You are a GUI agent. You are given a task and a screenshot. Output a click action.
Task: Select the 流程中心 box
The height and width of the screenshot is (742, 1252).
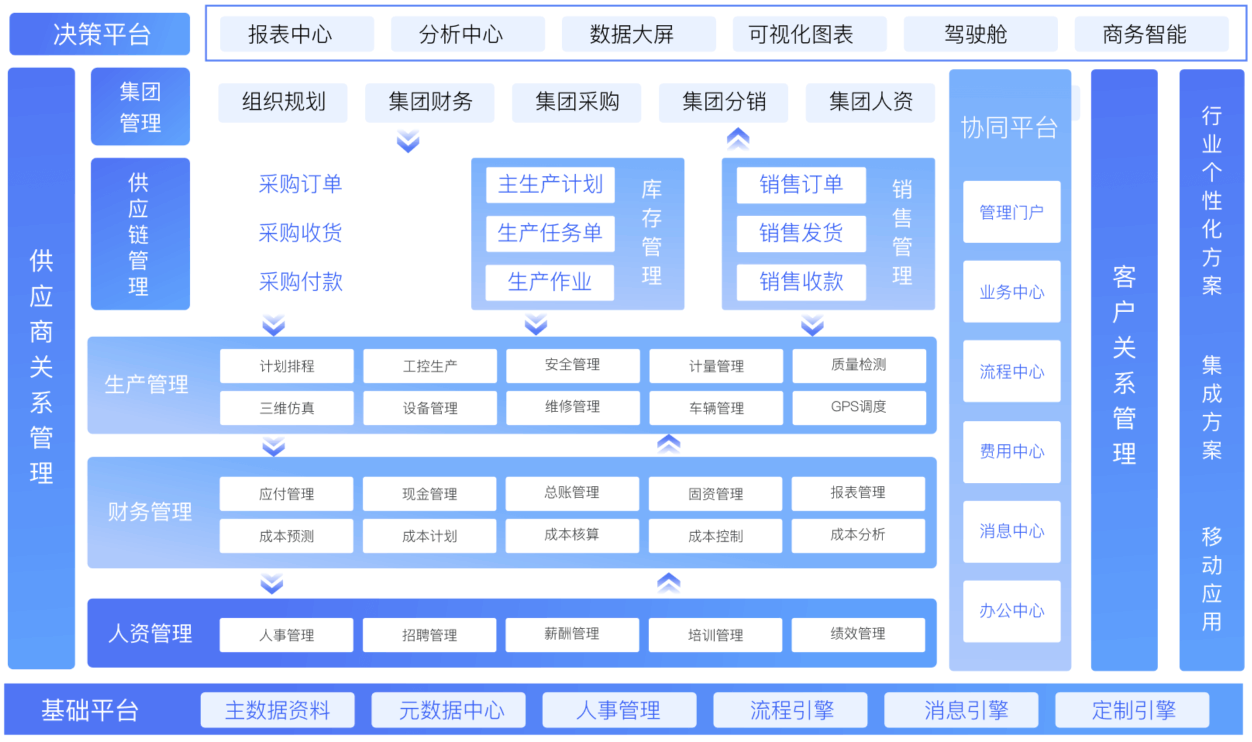(1012, 372)
